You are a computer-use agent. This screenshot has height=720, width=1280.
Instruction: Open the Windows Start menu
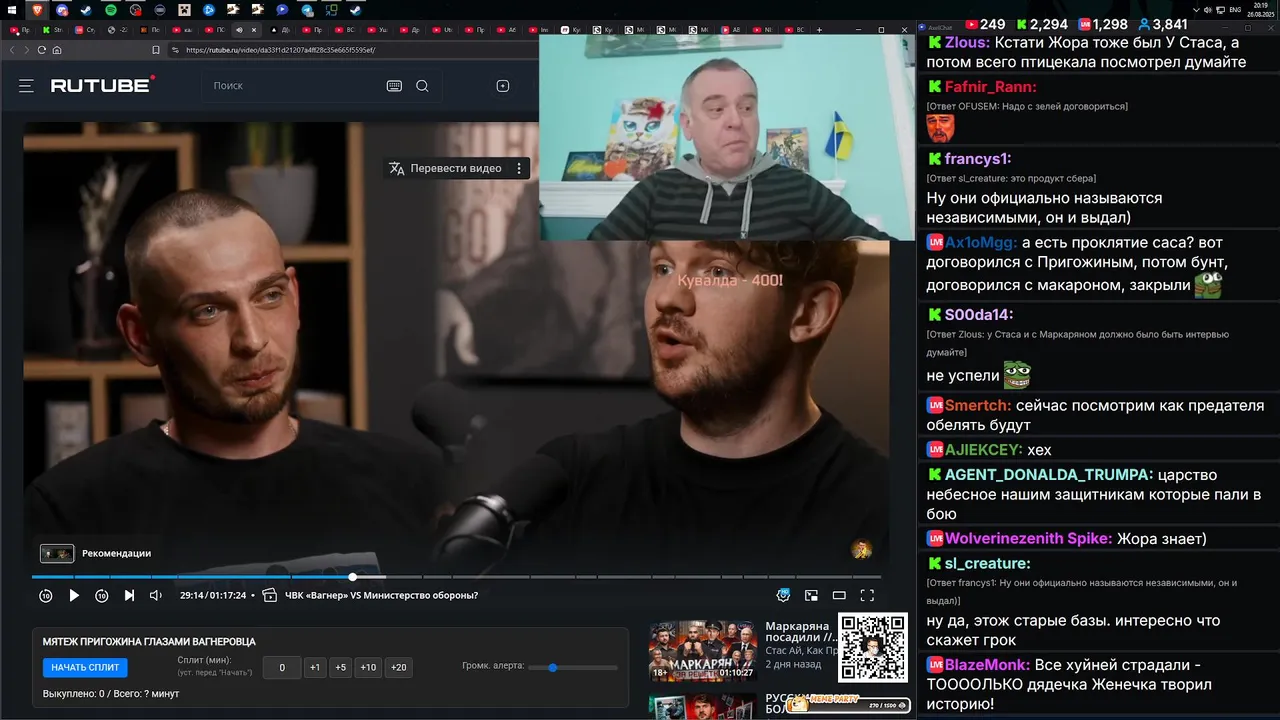pos(12,10)
